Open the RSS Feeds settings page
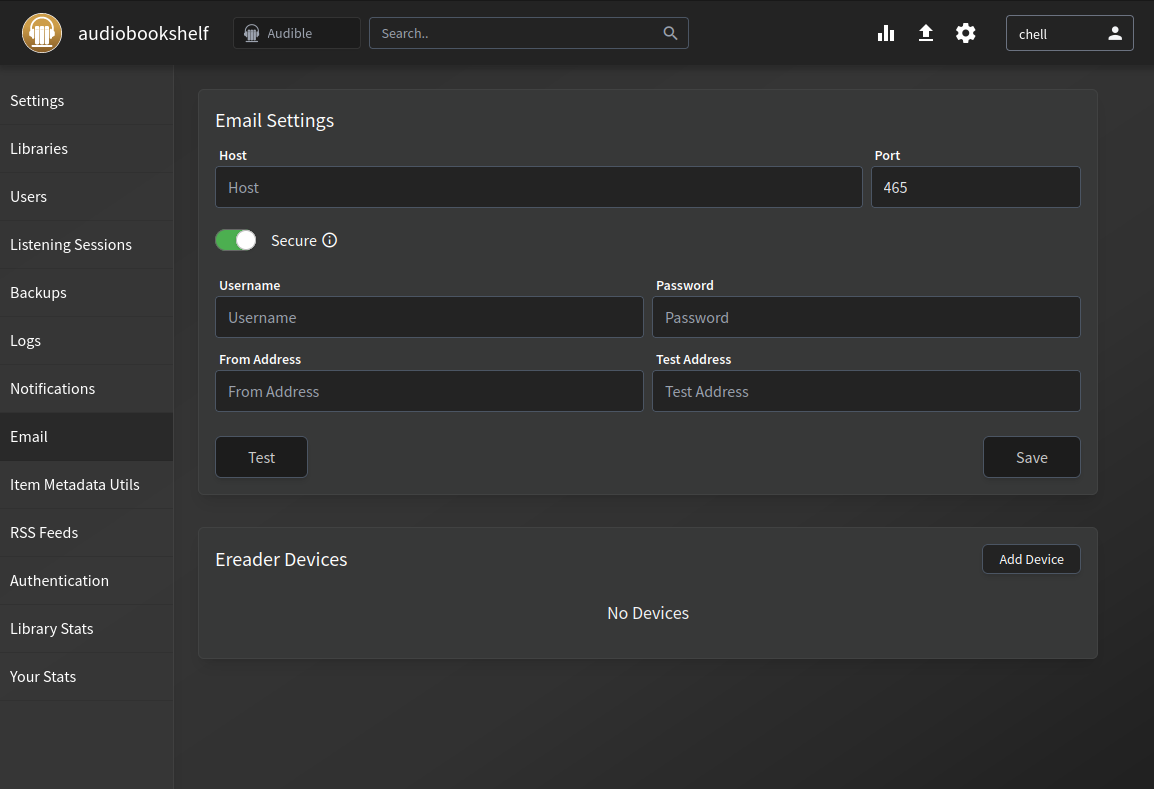 (x=44, y=532)
